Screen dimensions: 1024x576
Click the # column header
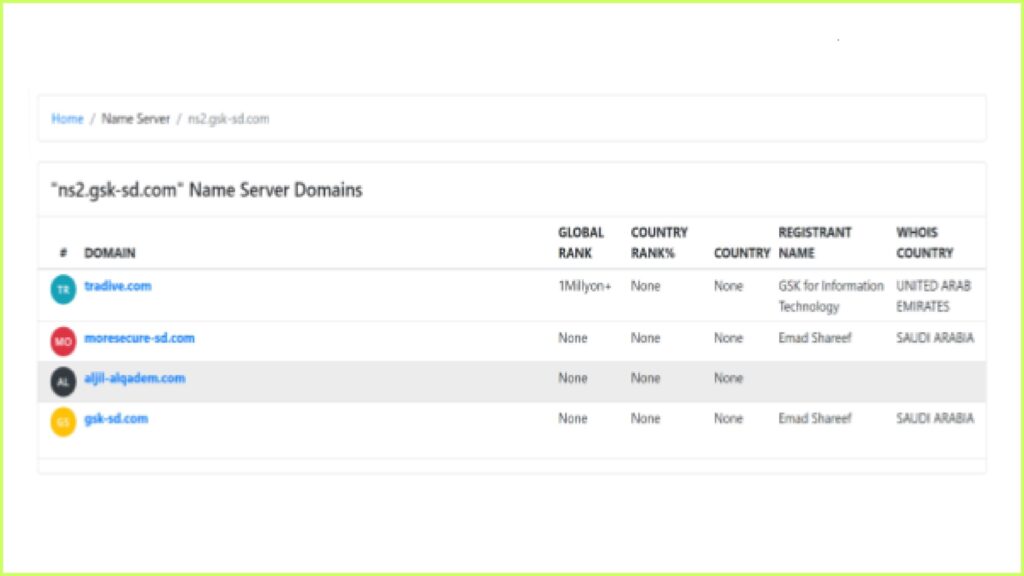click(63, 253)
